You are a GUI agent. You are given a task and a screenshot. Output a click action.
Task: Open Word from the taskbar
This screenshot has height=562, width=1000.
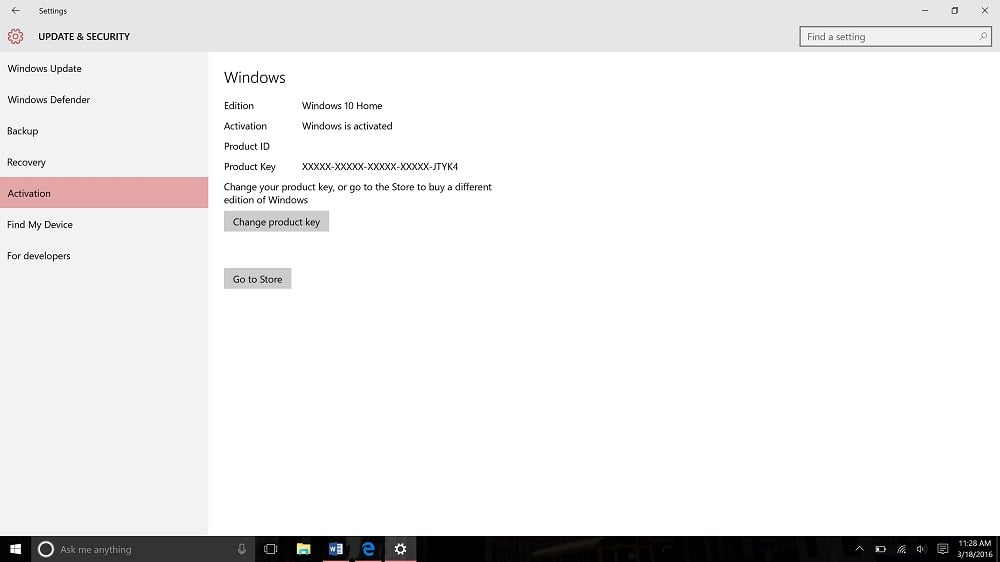(336, 549)
